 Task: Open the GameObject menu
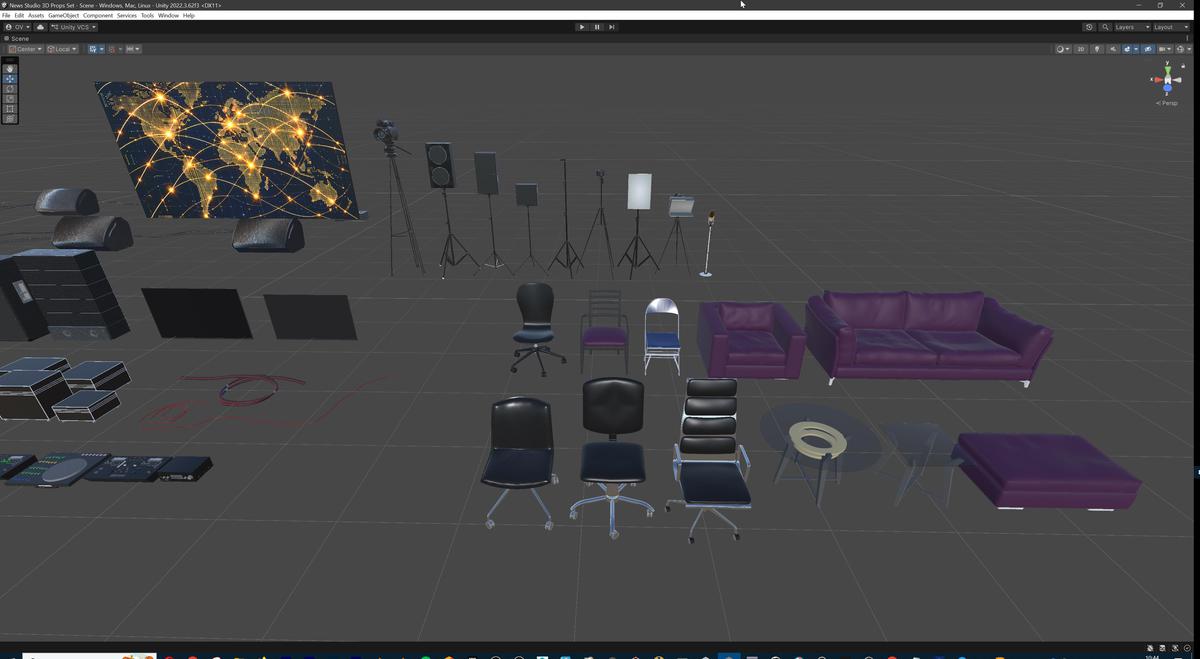(63, 15)
